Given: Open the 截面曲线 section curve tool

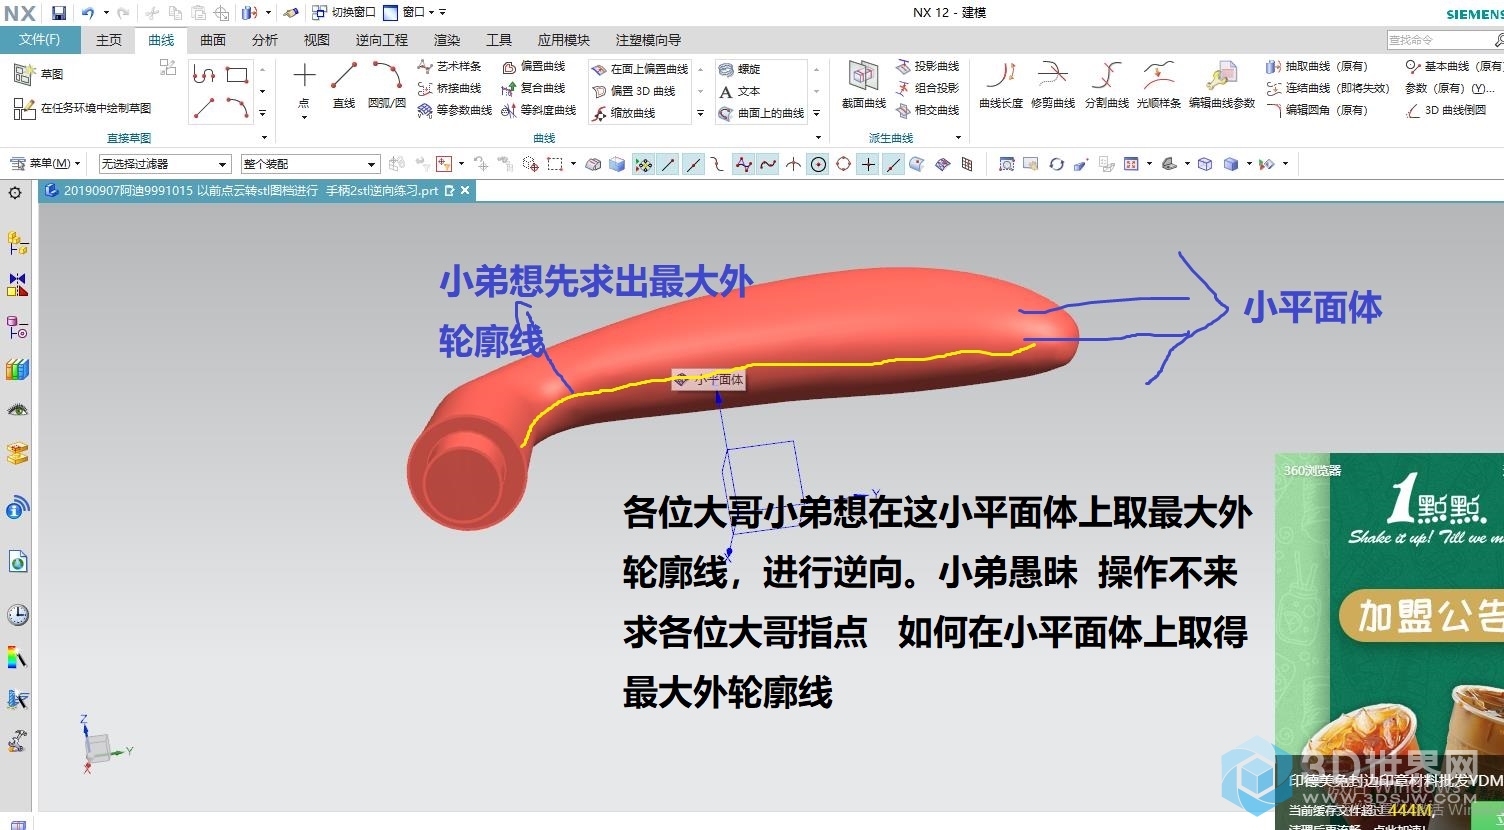Looking at the screenshot, I should point(864,84).
